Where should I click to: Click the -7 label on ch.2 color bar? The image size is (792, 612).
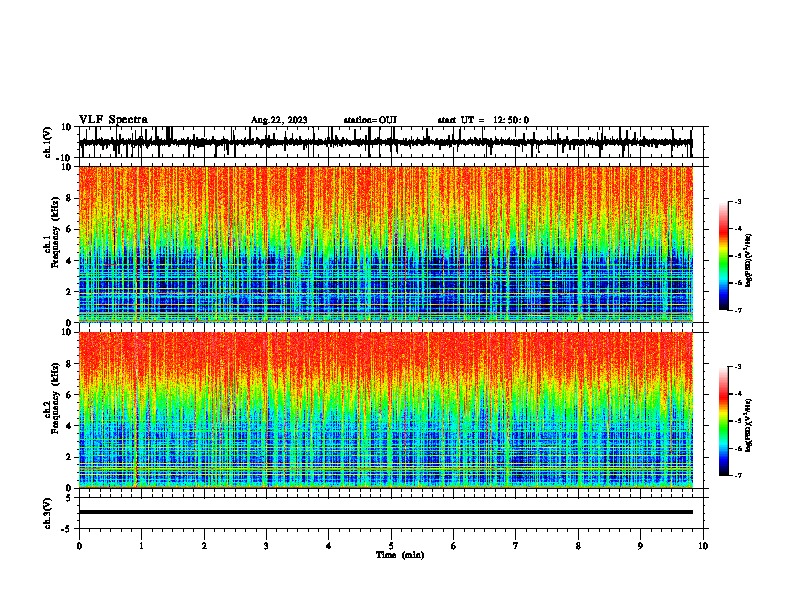(737, 475)
